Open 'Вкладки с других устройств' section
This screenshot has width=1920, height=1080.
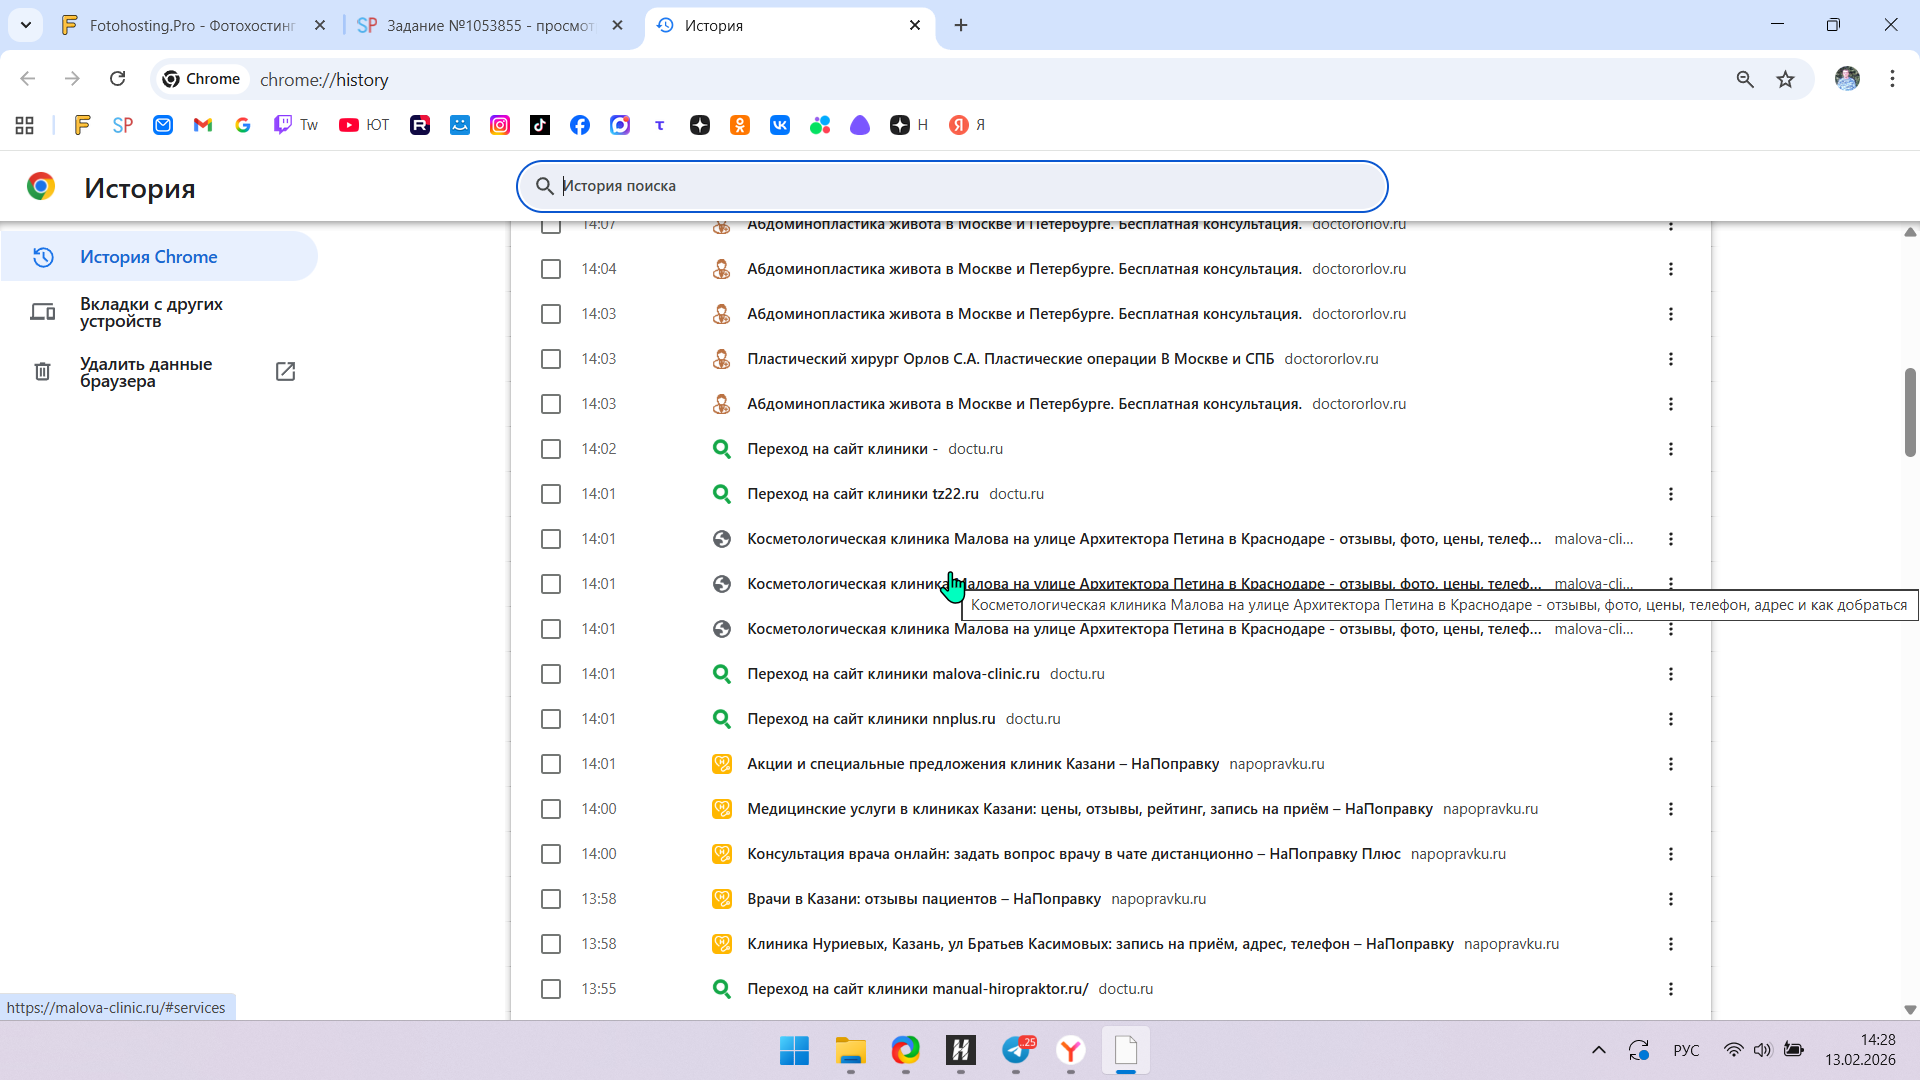(x=151, y=312)
